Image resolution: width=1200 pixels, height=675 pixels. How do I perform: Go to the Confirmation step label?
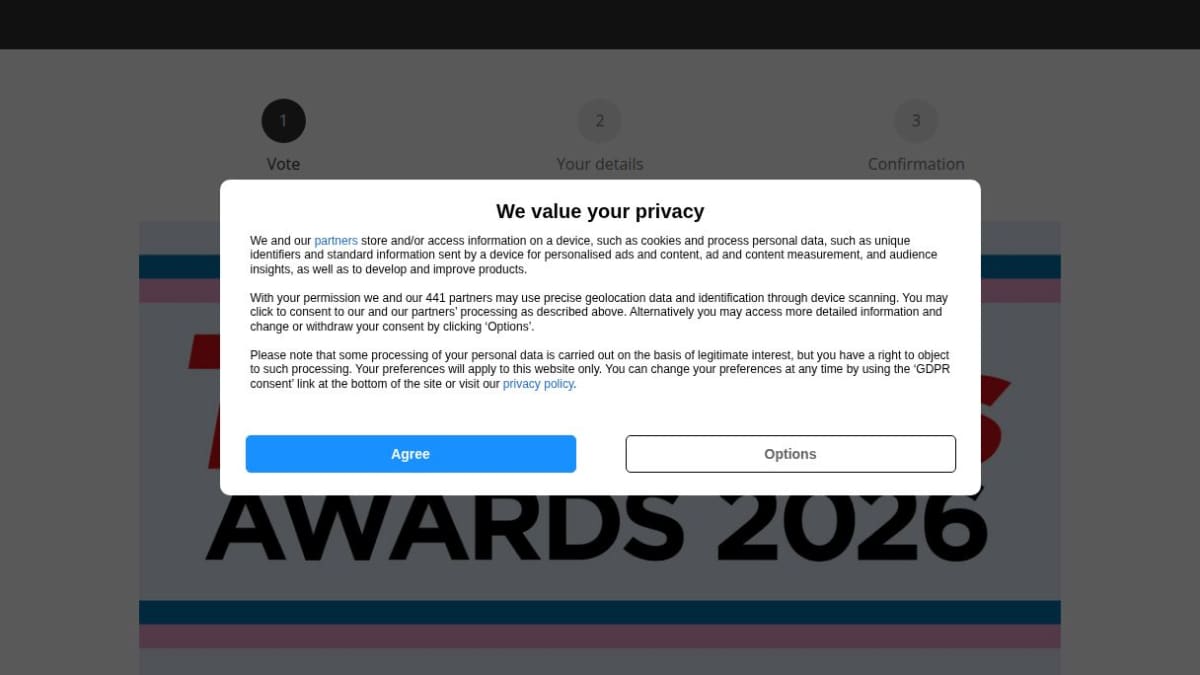tap(916, 164)
